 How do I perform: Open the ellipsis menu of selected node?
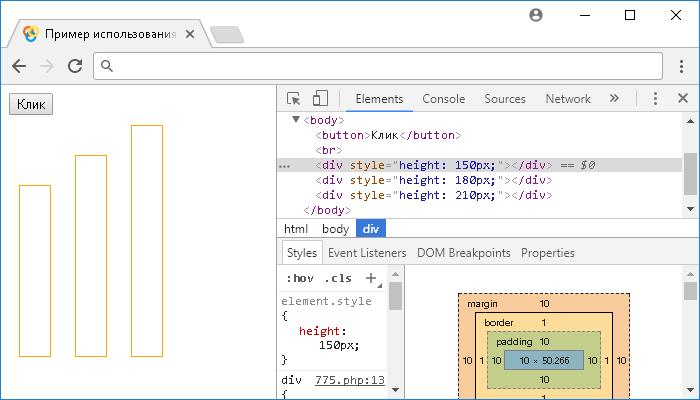(x=284, y=166)
